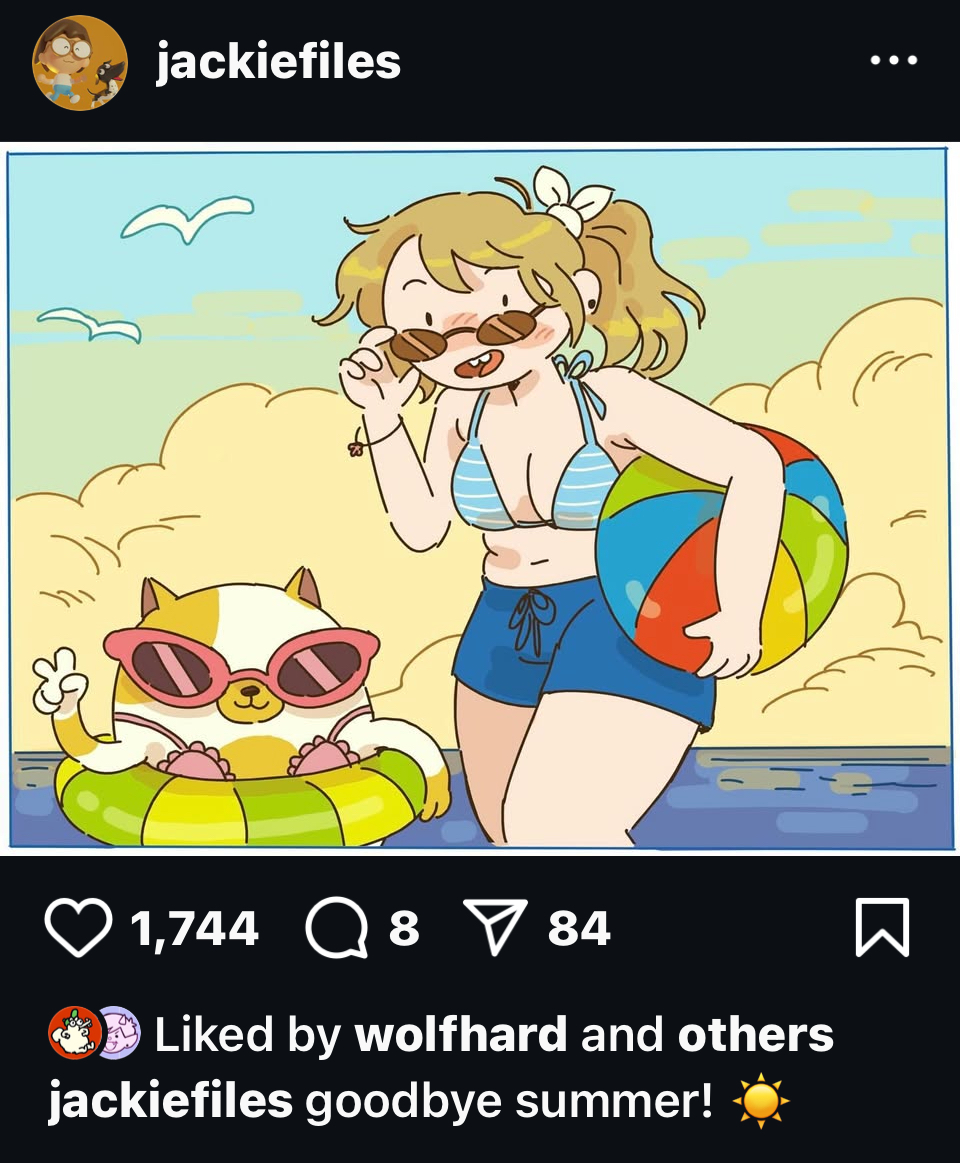This screenshot has width=960, height=1163.
Task: Save the post with the bookmark icon
Action: (x=882, y=927)
